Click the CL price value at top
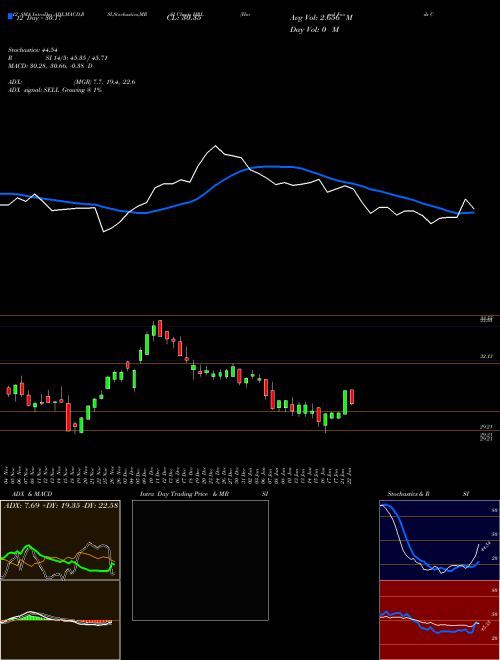 [x=184, y=18]
